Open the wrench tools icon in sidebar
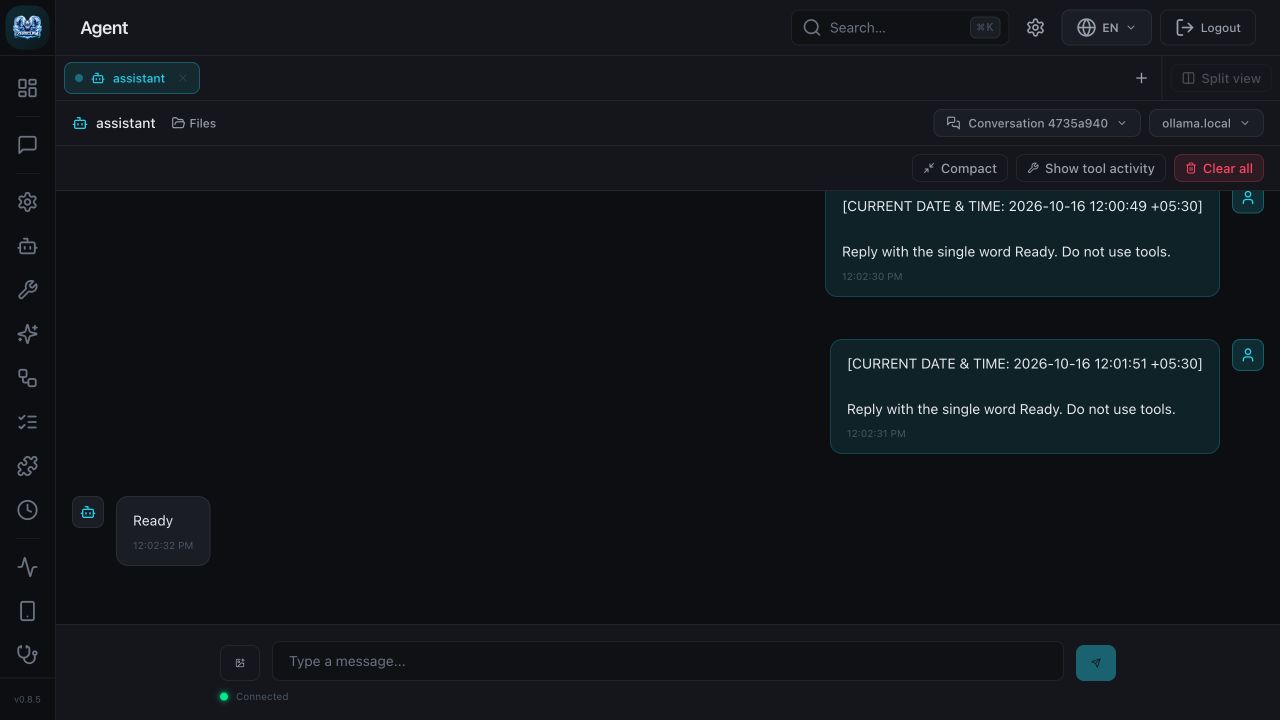The width and height of the screenshot is (1280, 720). tap(27, 290)
